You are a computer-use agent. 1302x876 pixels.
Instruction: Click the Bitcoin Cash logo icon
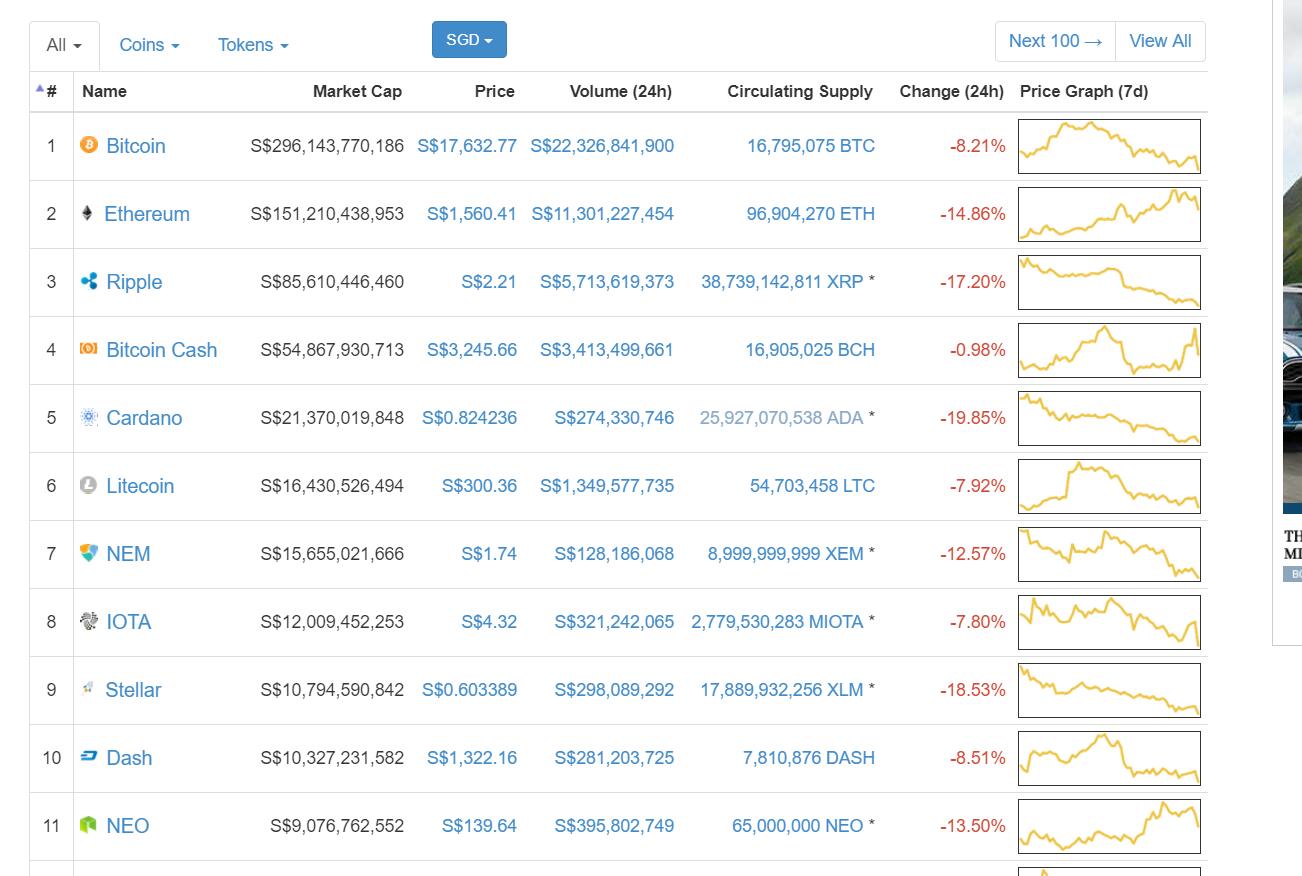click(89, 349)
